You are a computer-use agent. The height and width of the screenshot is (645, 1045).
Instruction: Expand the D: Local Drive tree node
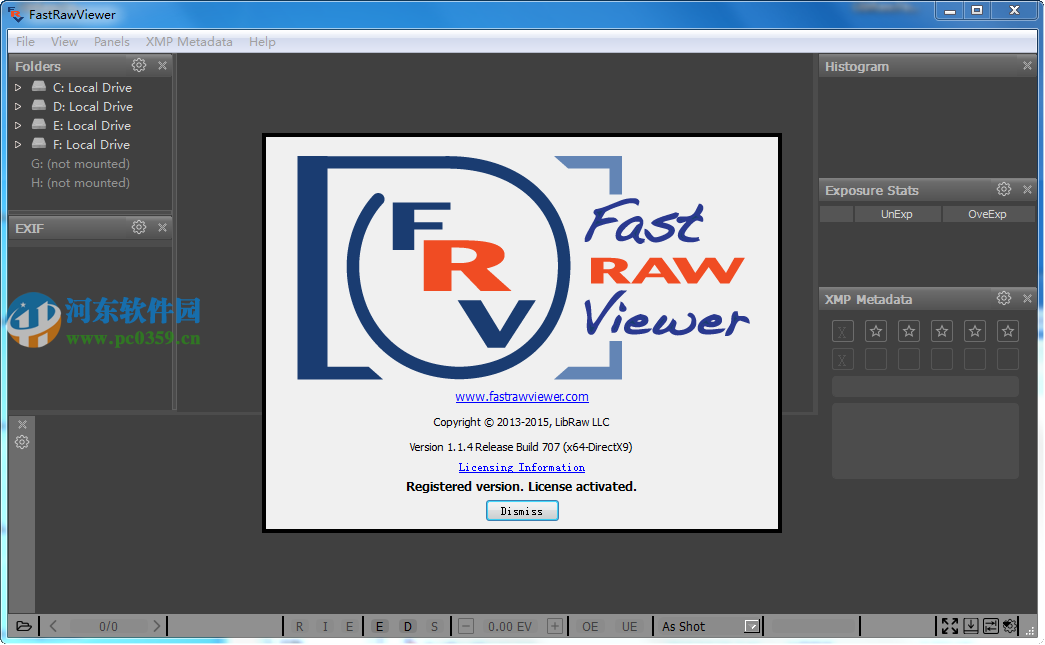coord(17,106)
